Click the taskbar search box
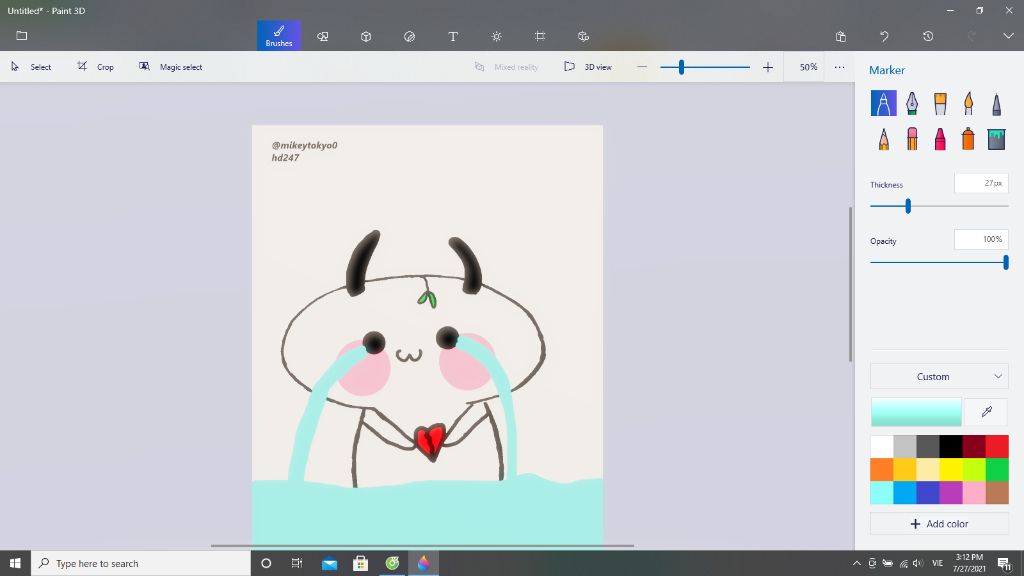The width and height of the screenshot is (1024, 576). pos(140,563)
